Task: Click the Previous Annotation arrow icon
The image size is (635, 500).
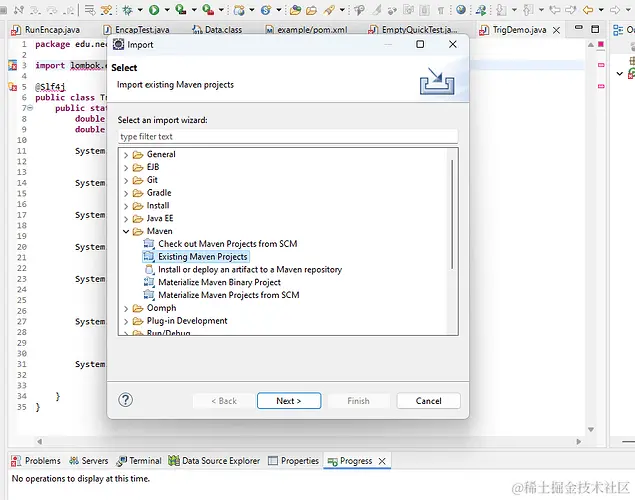Action: (528, 10)
